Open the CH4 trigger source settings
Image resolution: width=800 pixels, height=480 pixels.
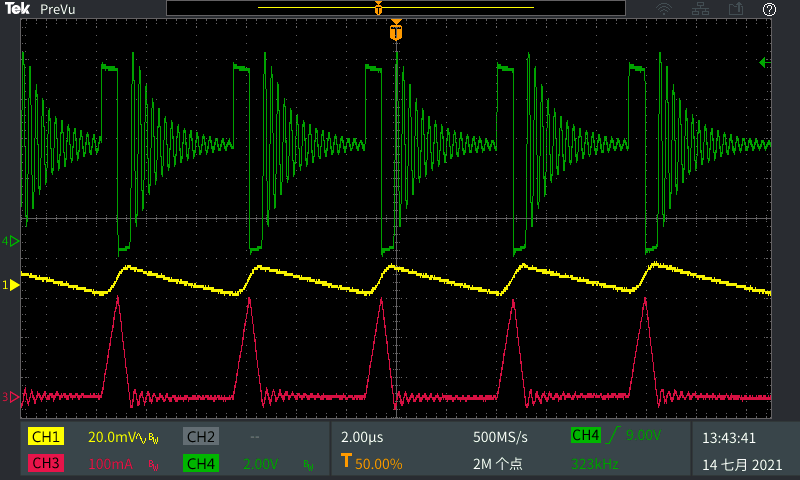click(586, 435)
